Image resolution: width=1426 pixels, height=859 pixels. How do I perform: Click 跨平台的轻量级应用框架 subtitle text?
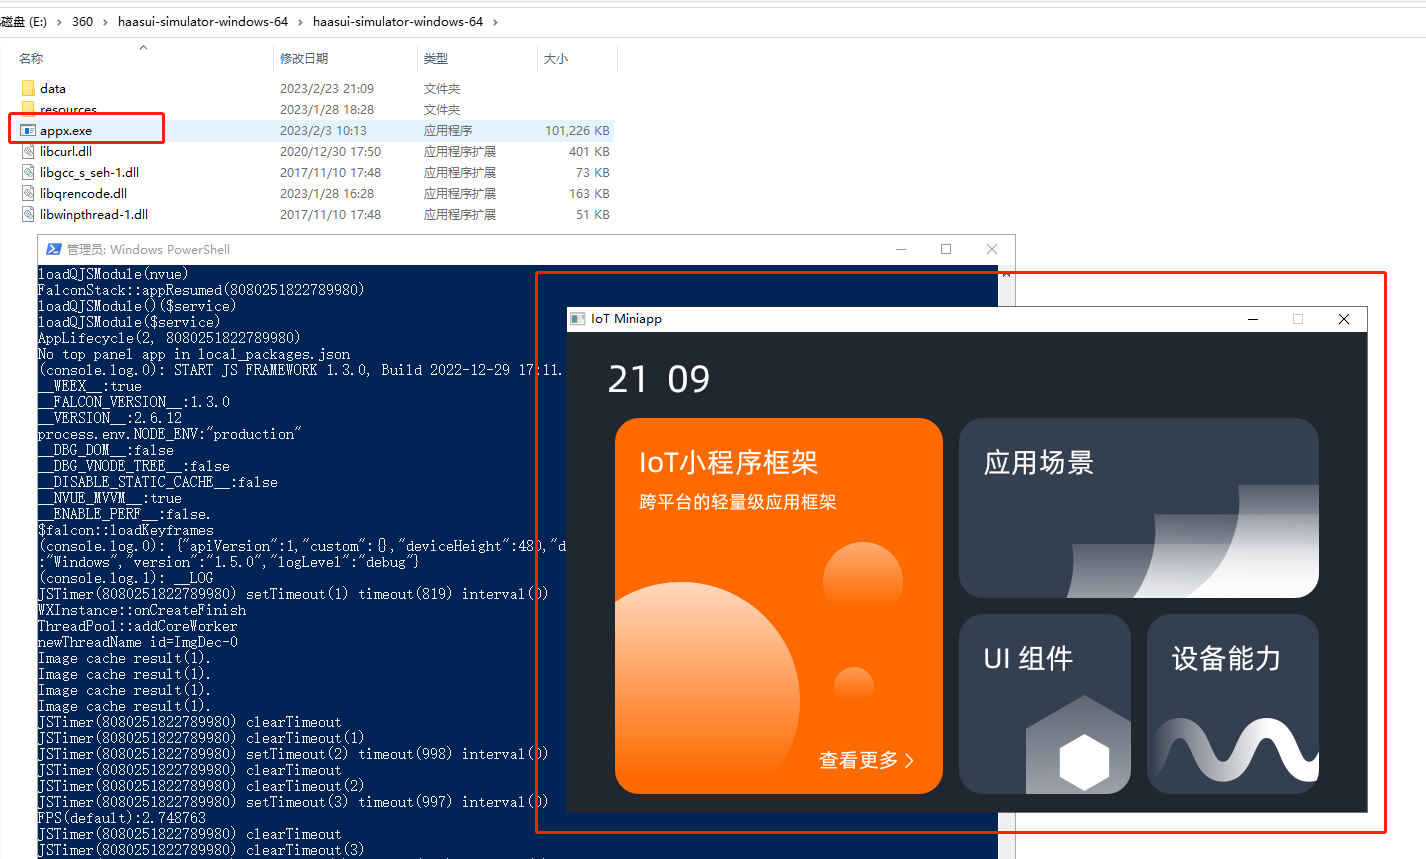click(x=738, y=502)
